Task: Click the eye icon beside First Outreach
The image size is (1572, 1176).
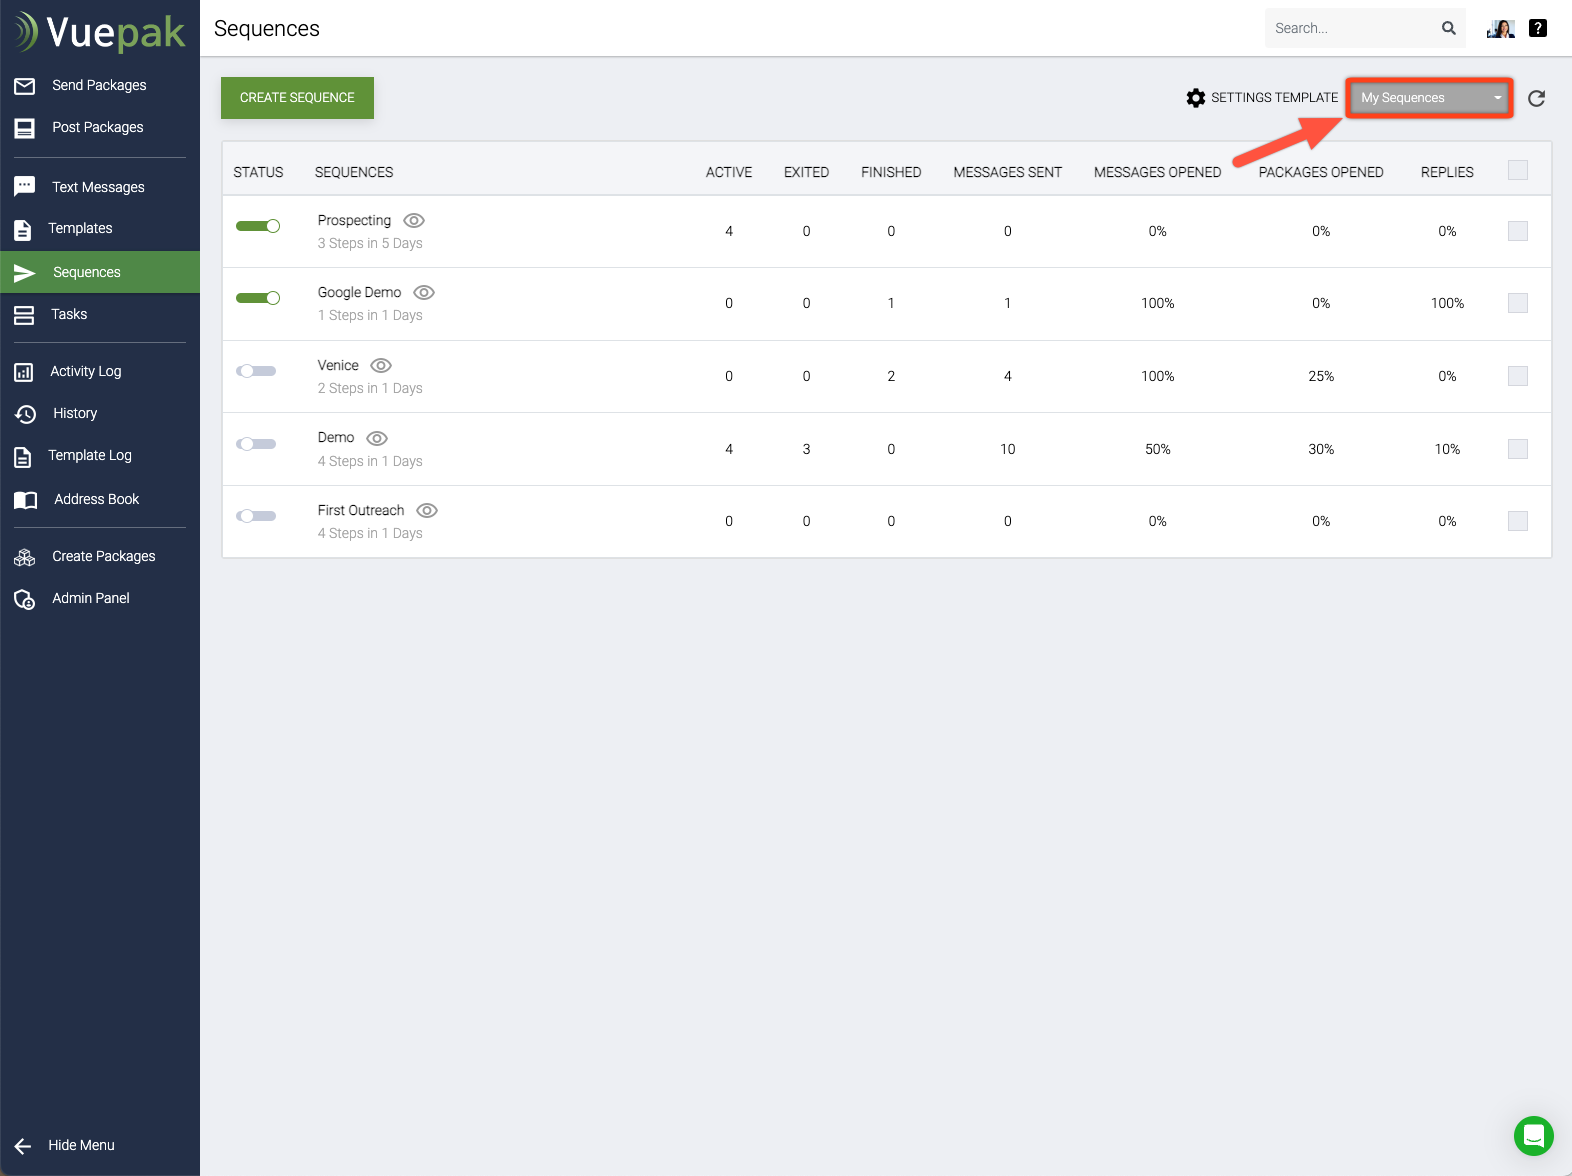Action: pos(427,511)
